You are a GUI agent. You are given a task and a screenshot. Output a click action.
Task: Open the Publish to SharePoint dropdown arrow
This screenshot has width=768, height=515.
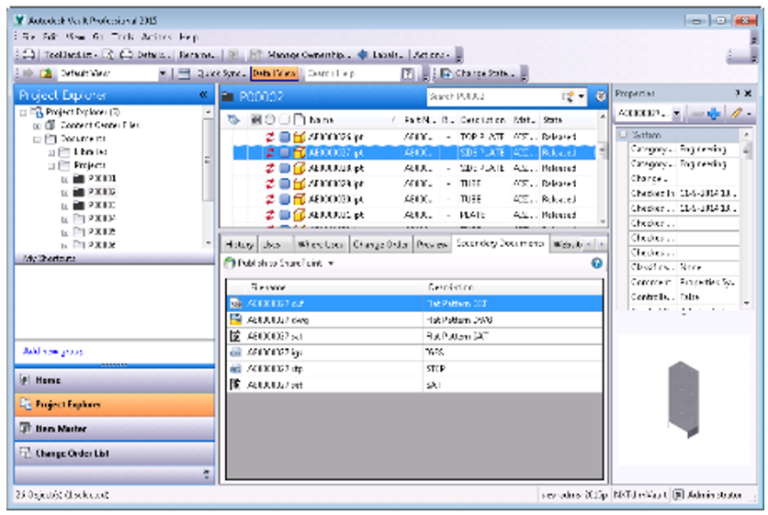[x=331, y=264]
